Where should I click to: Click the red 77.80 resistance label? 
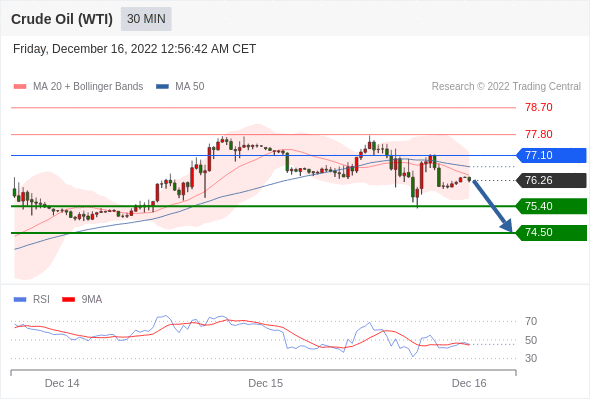click(539, 134)
